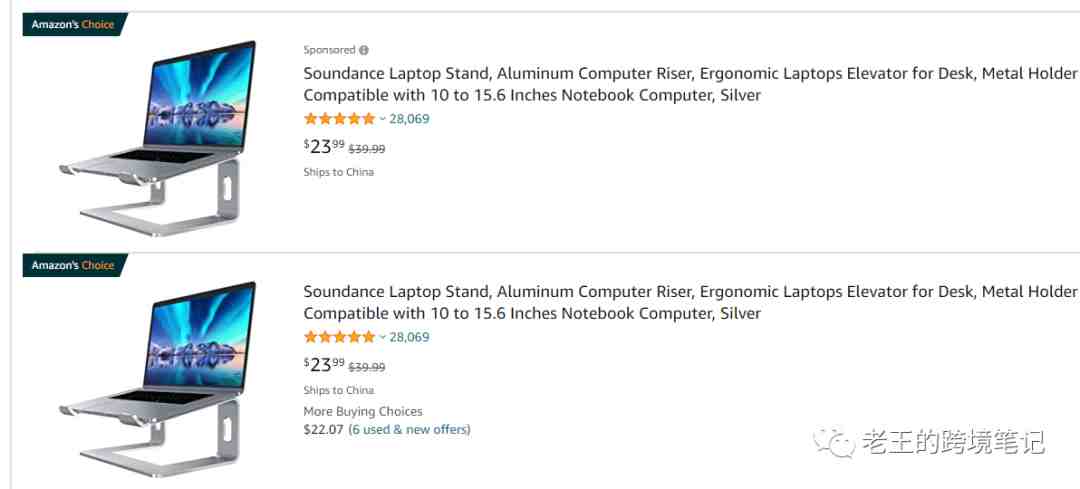Click the $23.99 price above More Buying Choices
1080x489 pixels.
[324, 364]
